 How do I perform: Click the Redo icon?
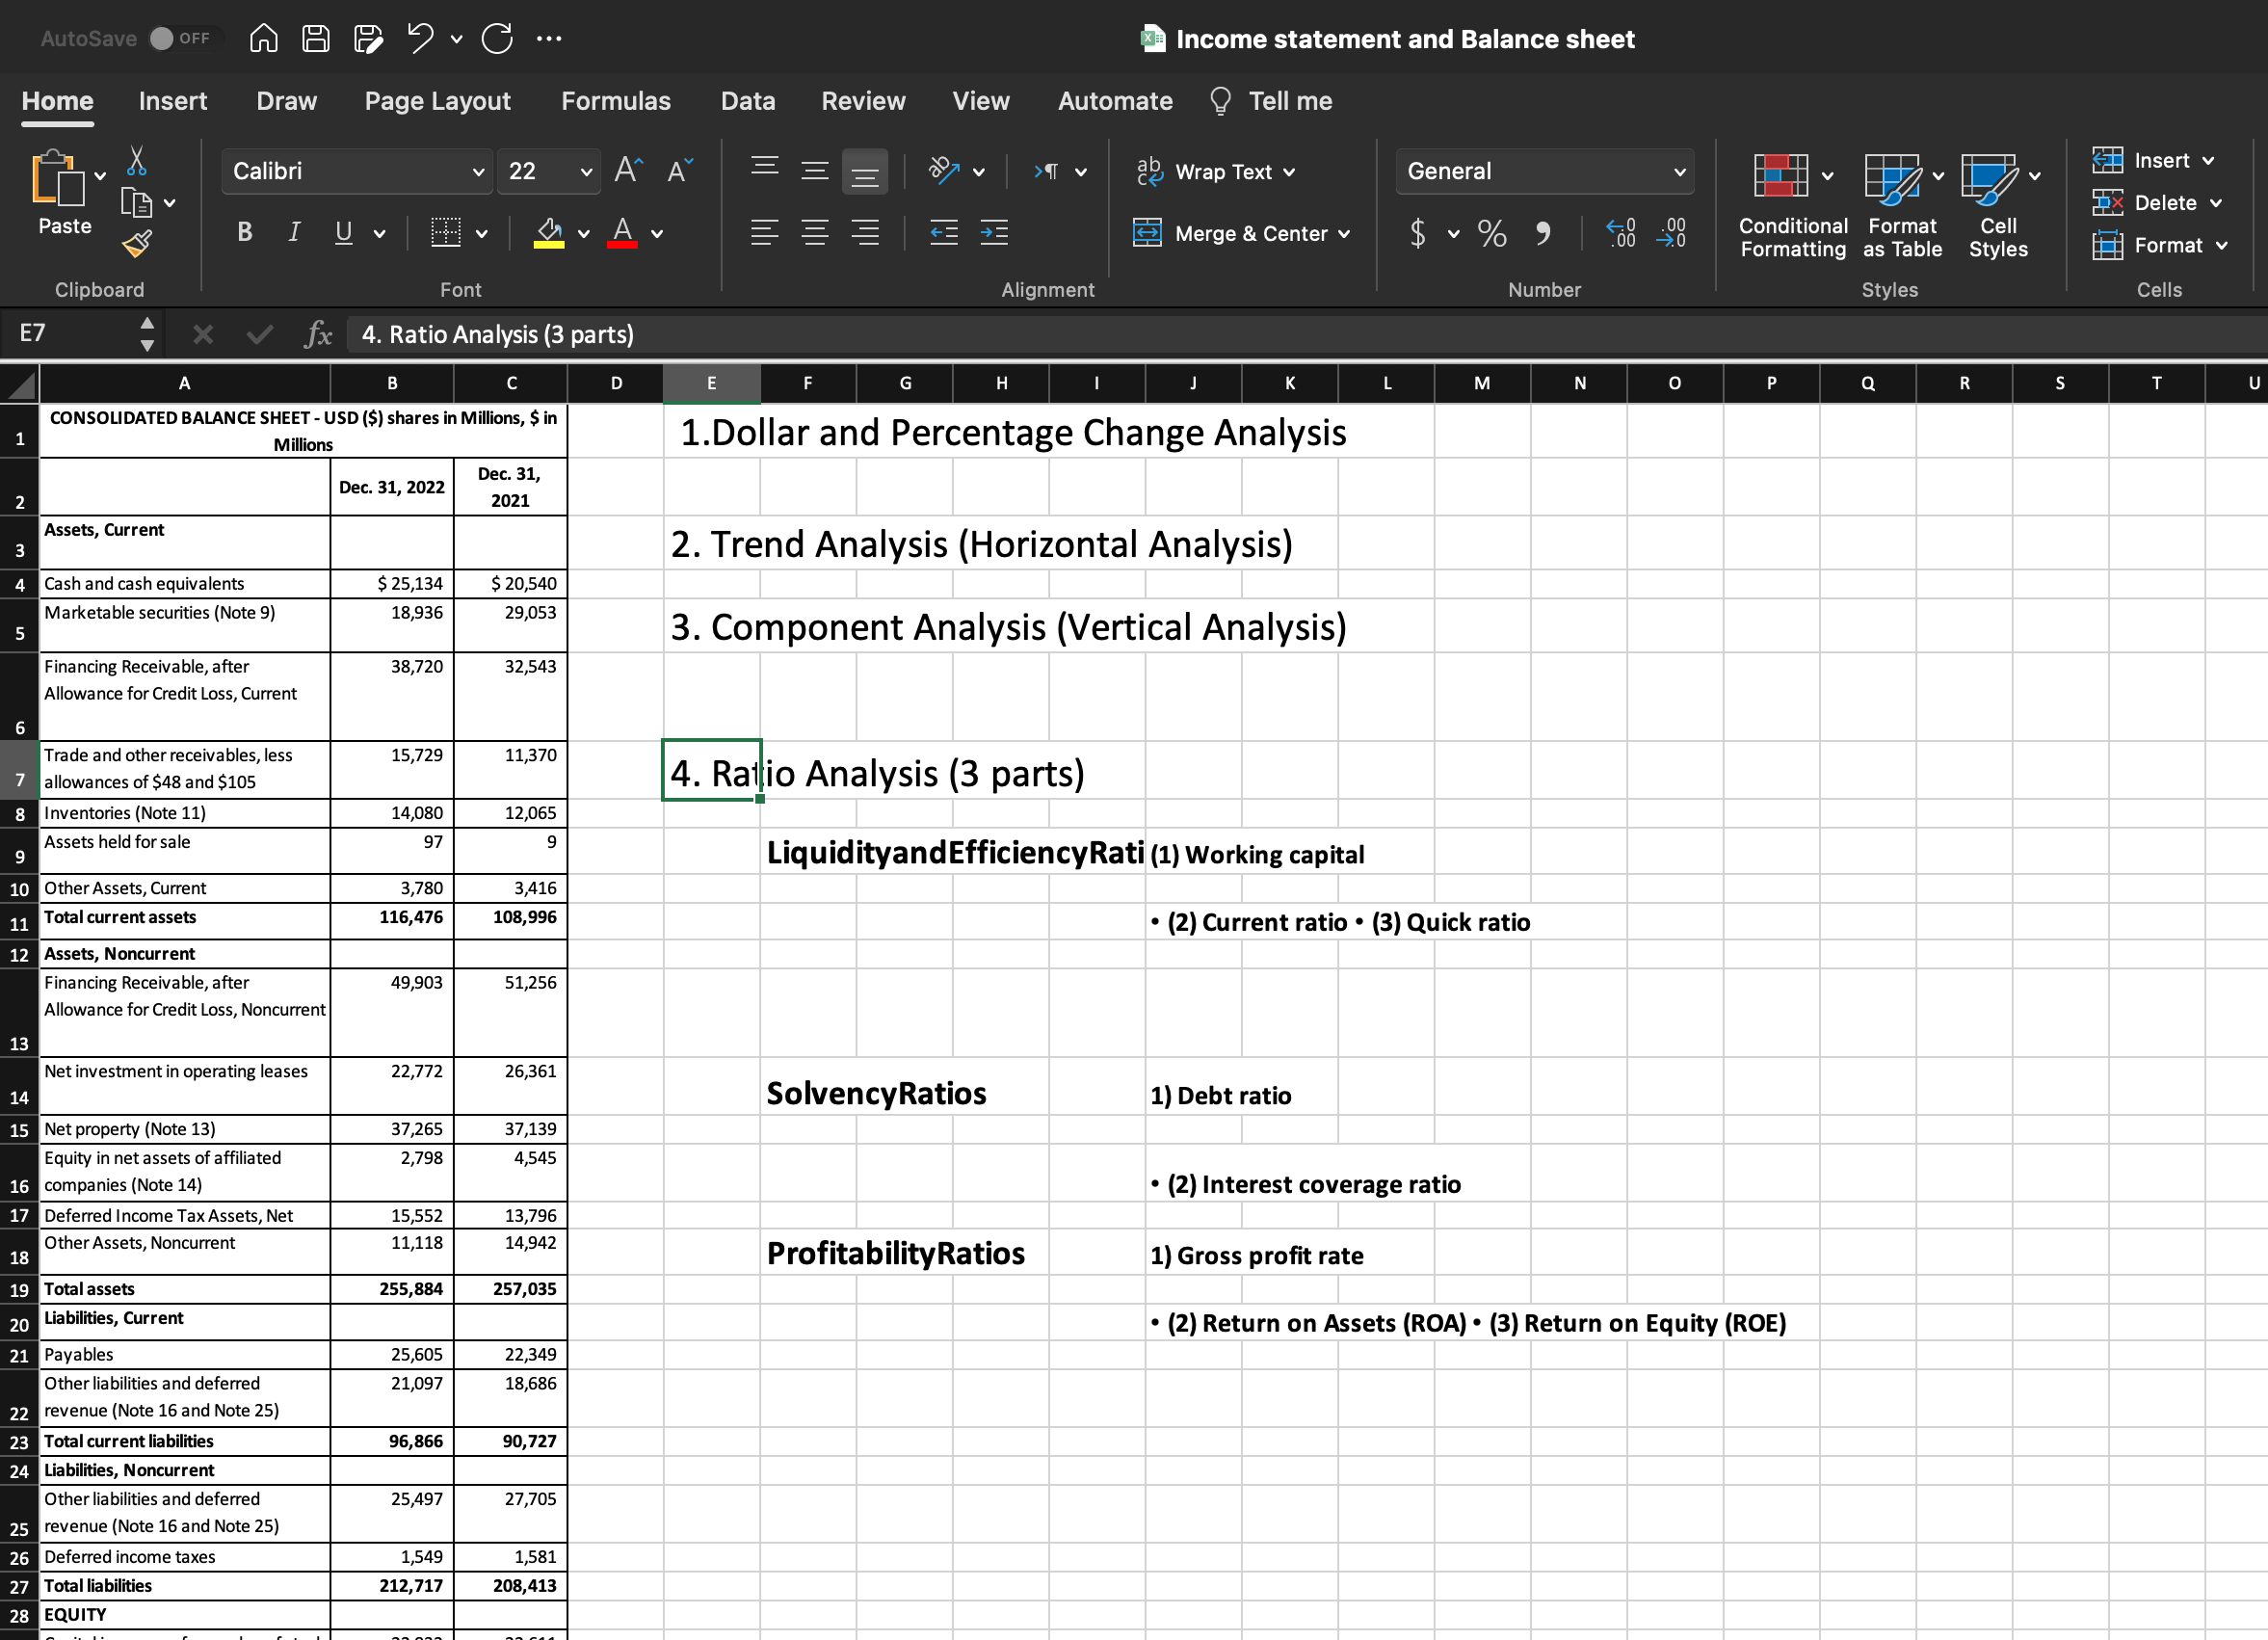point(502,39)
